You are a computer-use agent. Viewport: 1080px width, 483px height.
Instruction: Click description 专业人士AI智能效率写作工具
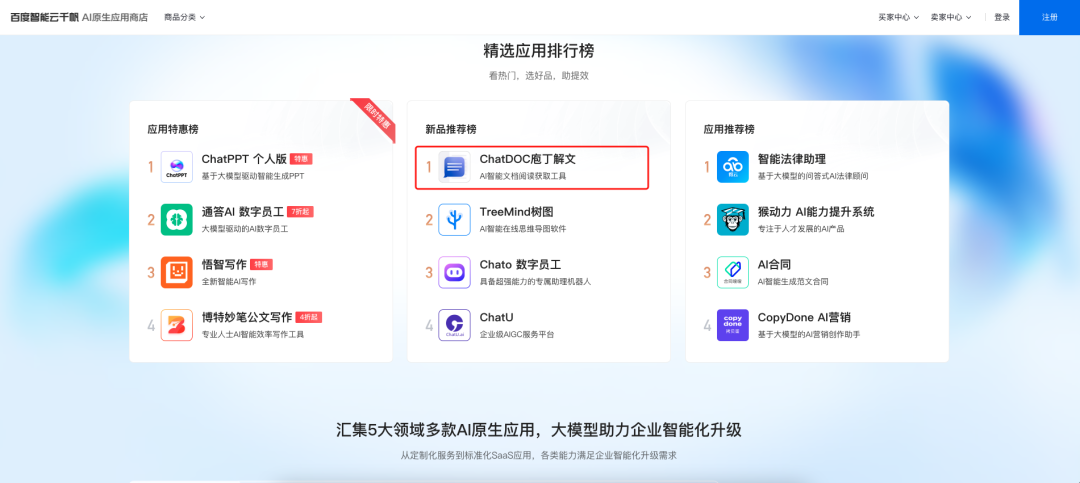pos(253,335)
